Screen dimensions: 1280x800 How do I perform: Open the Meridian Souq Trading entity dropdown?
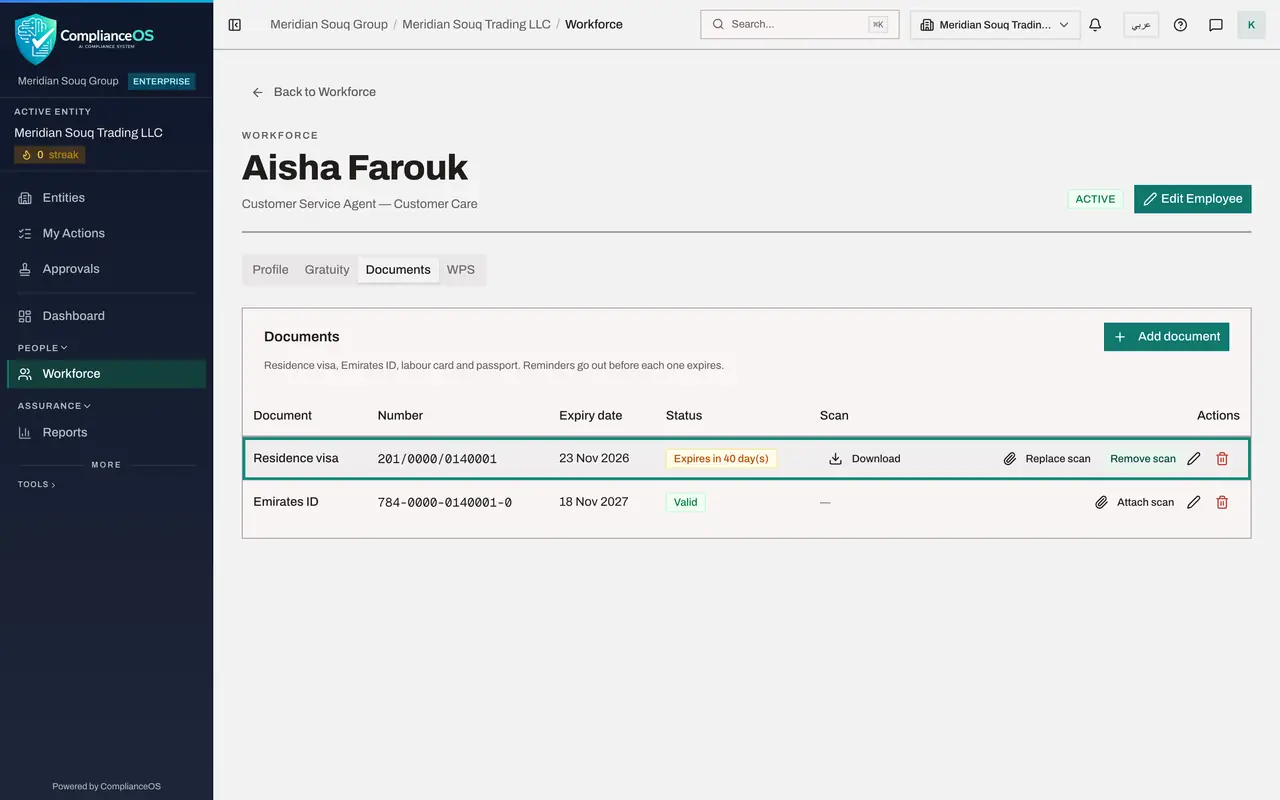pos(995,25)
